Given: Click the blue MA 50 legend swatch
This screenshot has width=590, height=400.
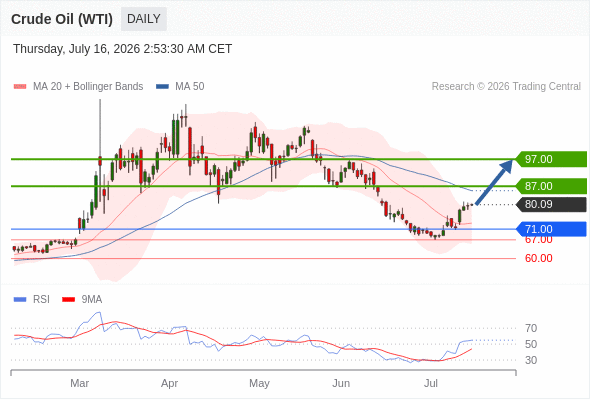Looking at the screenshot, I should 162,87.
